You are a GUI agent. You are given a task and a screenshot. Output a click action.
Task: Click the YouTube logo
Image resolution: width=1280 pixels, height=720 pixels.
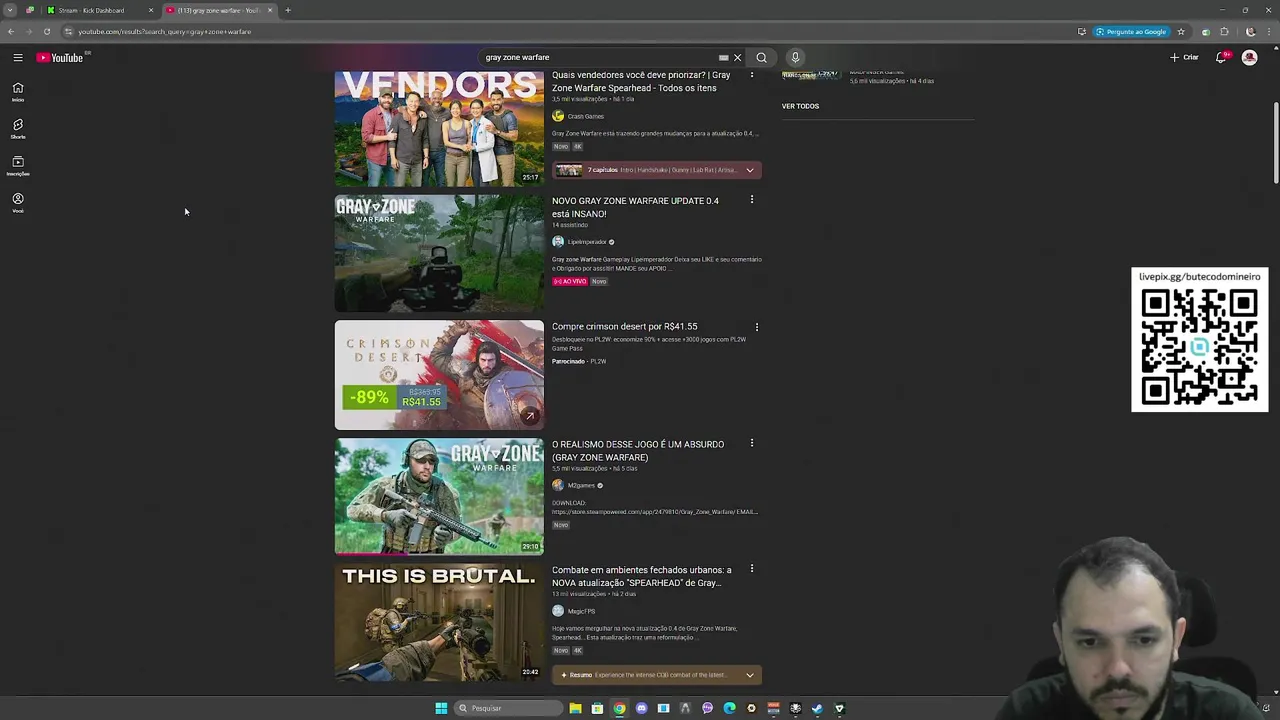[x=60, y=58]
